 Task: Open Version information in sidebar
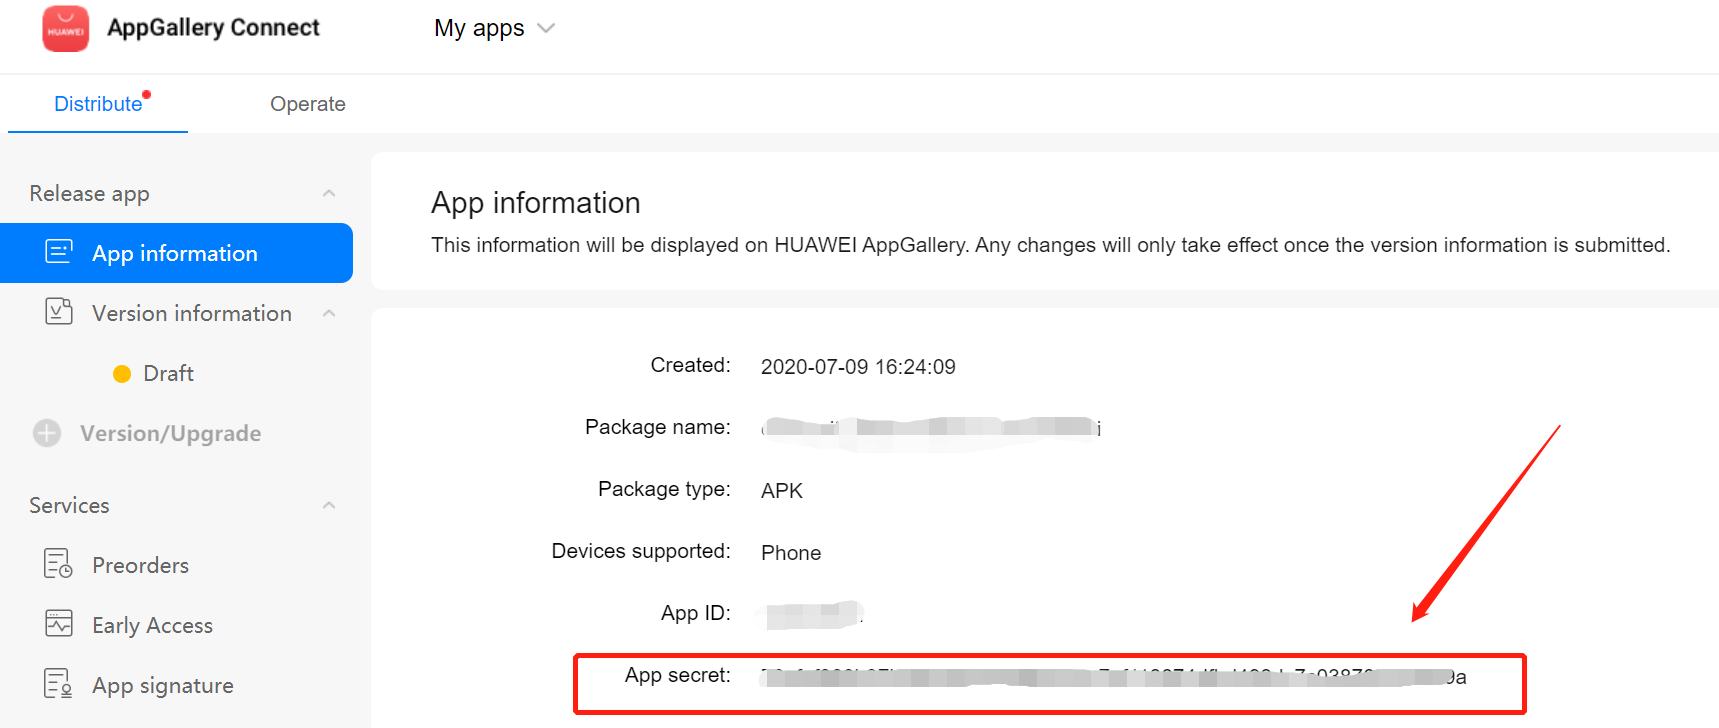pyautogui.click(x=192, y=313)
